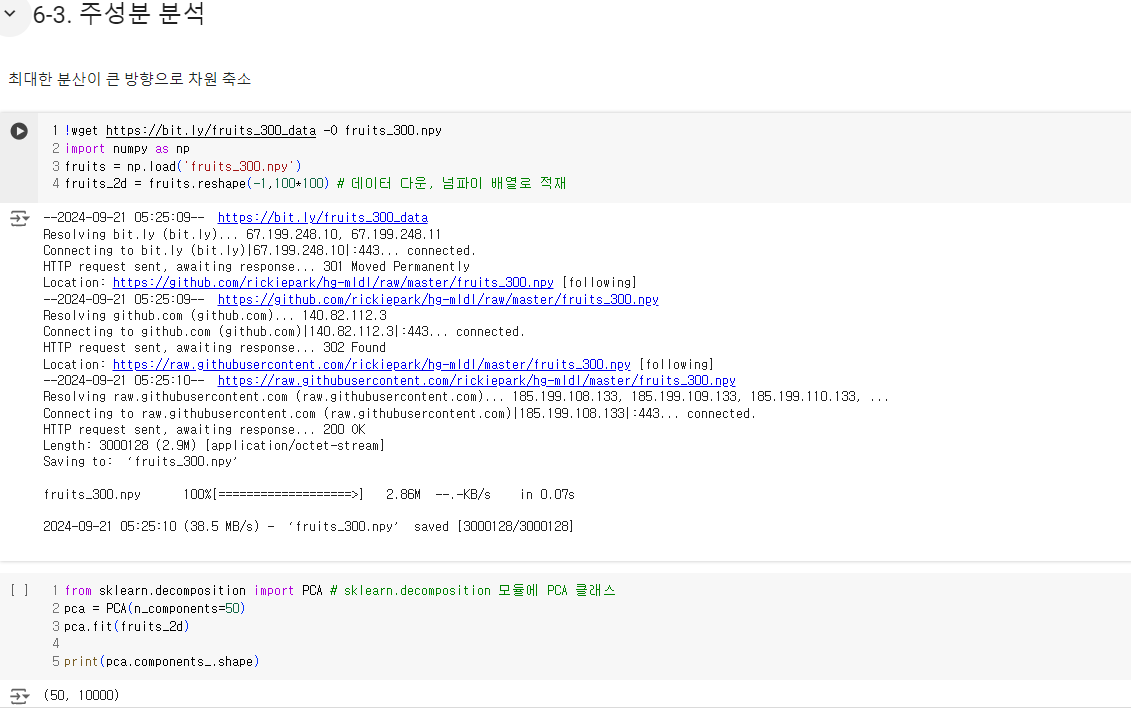Click the pca.fit(fruits_2d) line
The image size is (1131, 713).
[x=126, y=626]
